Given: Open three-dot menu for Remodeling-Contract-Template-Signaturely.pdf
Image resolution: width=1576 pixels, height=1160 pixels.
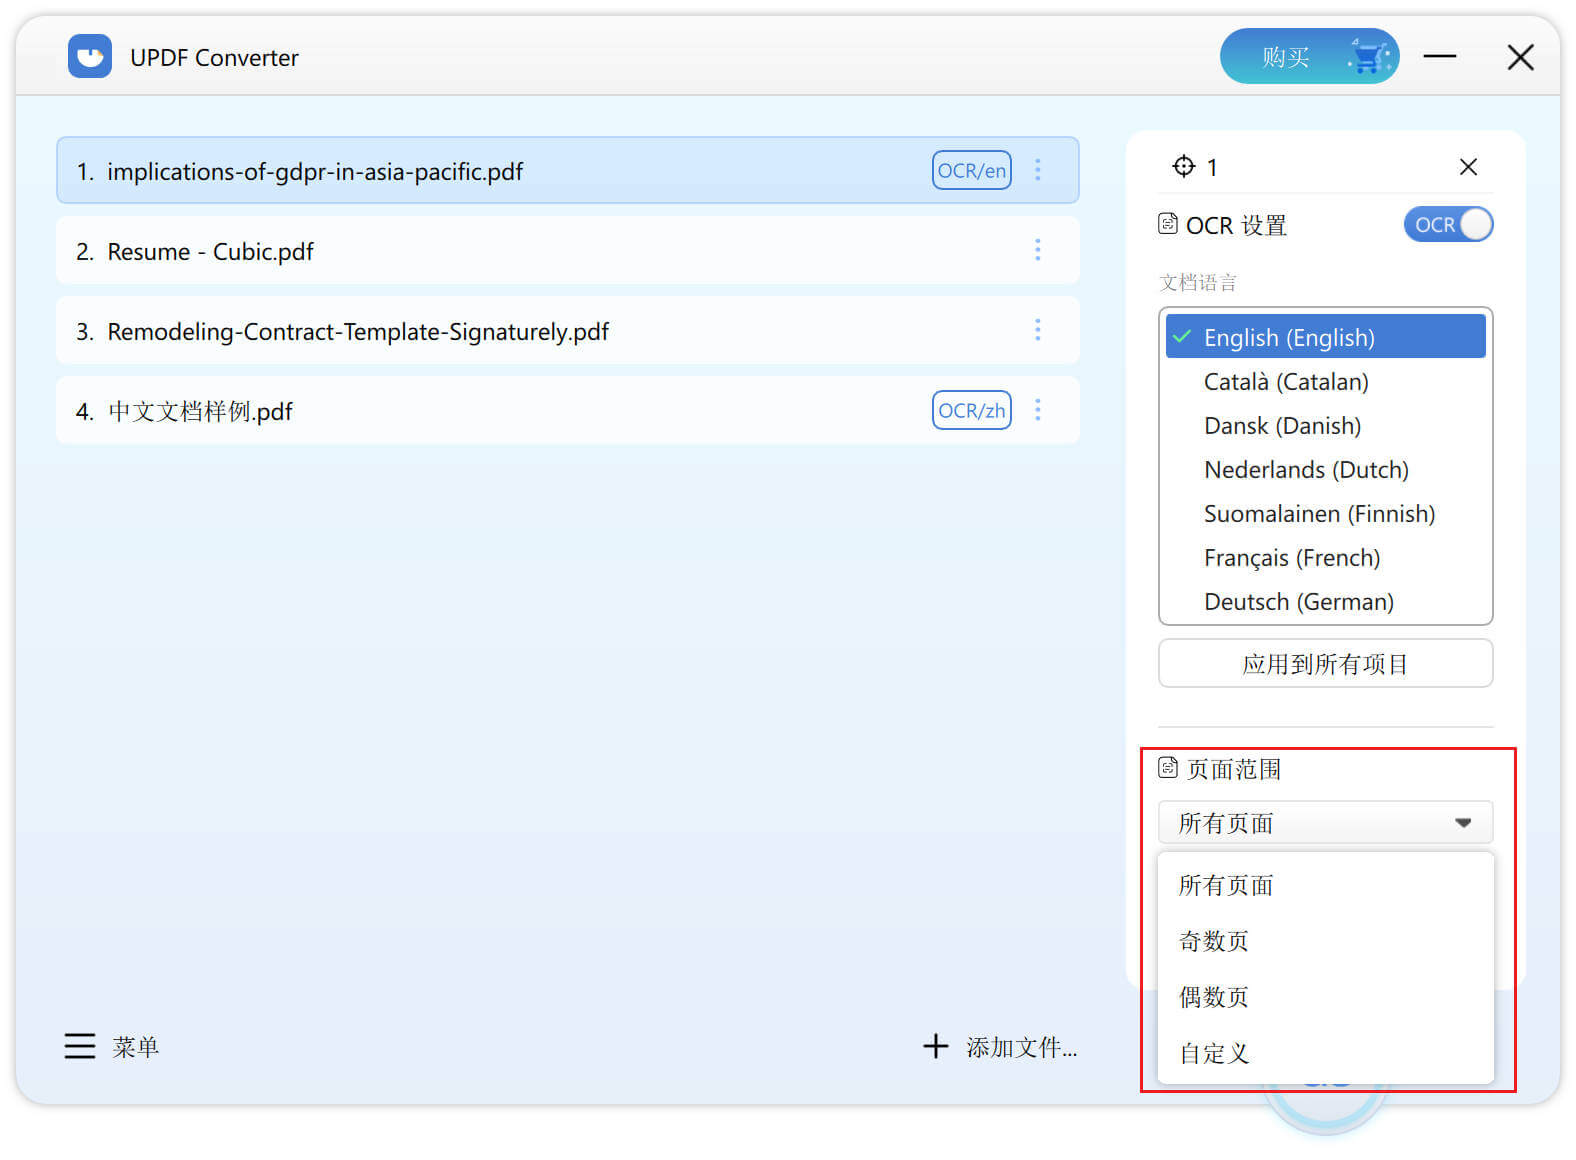Looking at the screenshot, I should 1038,330.
